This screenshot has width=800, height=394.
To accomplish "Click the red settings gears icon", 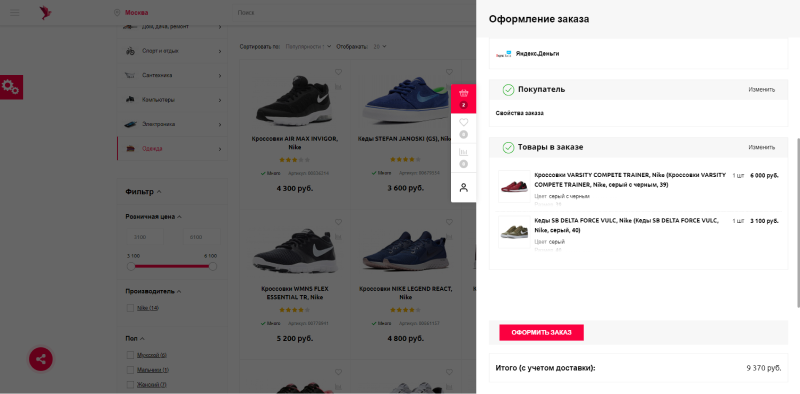I will [x=11, y=87].
